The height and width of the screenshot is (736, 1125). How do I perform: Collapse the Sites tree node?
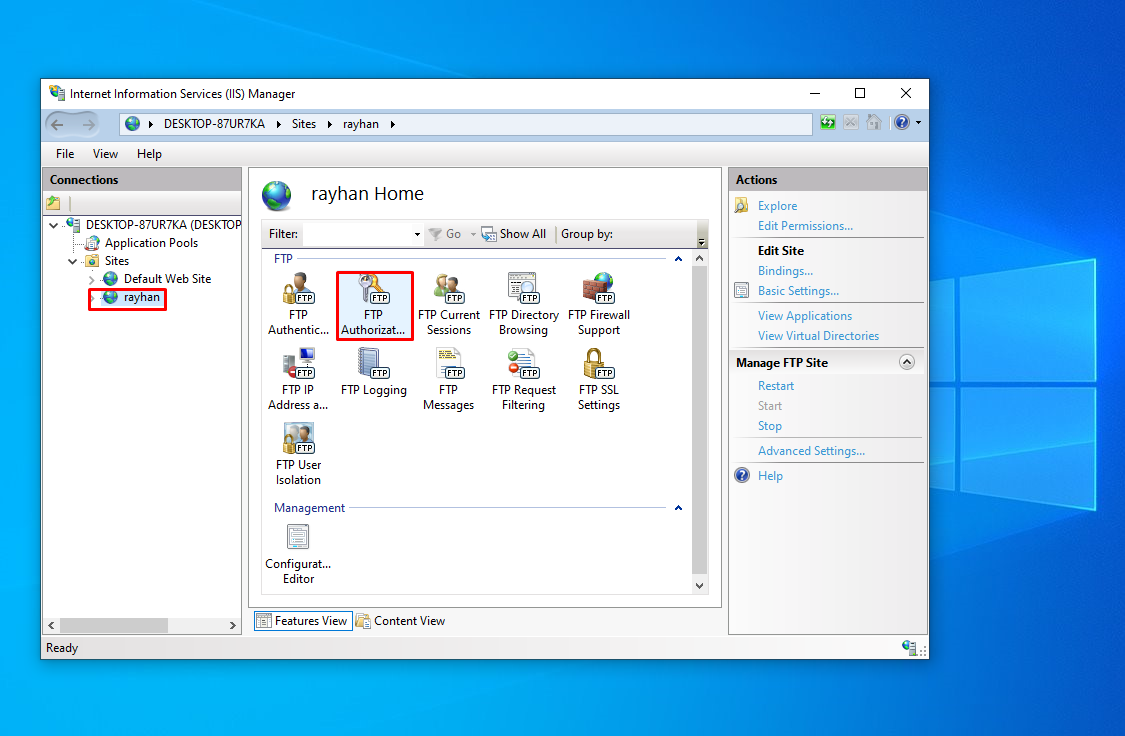72,261
